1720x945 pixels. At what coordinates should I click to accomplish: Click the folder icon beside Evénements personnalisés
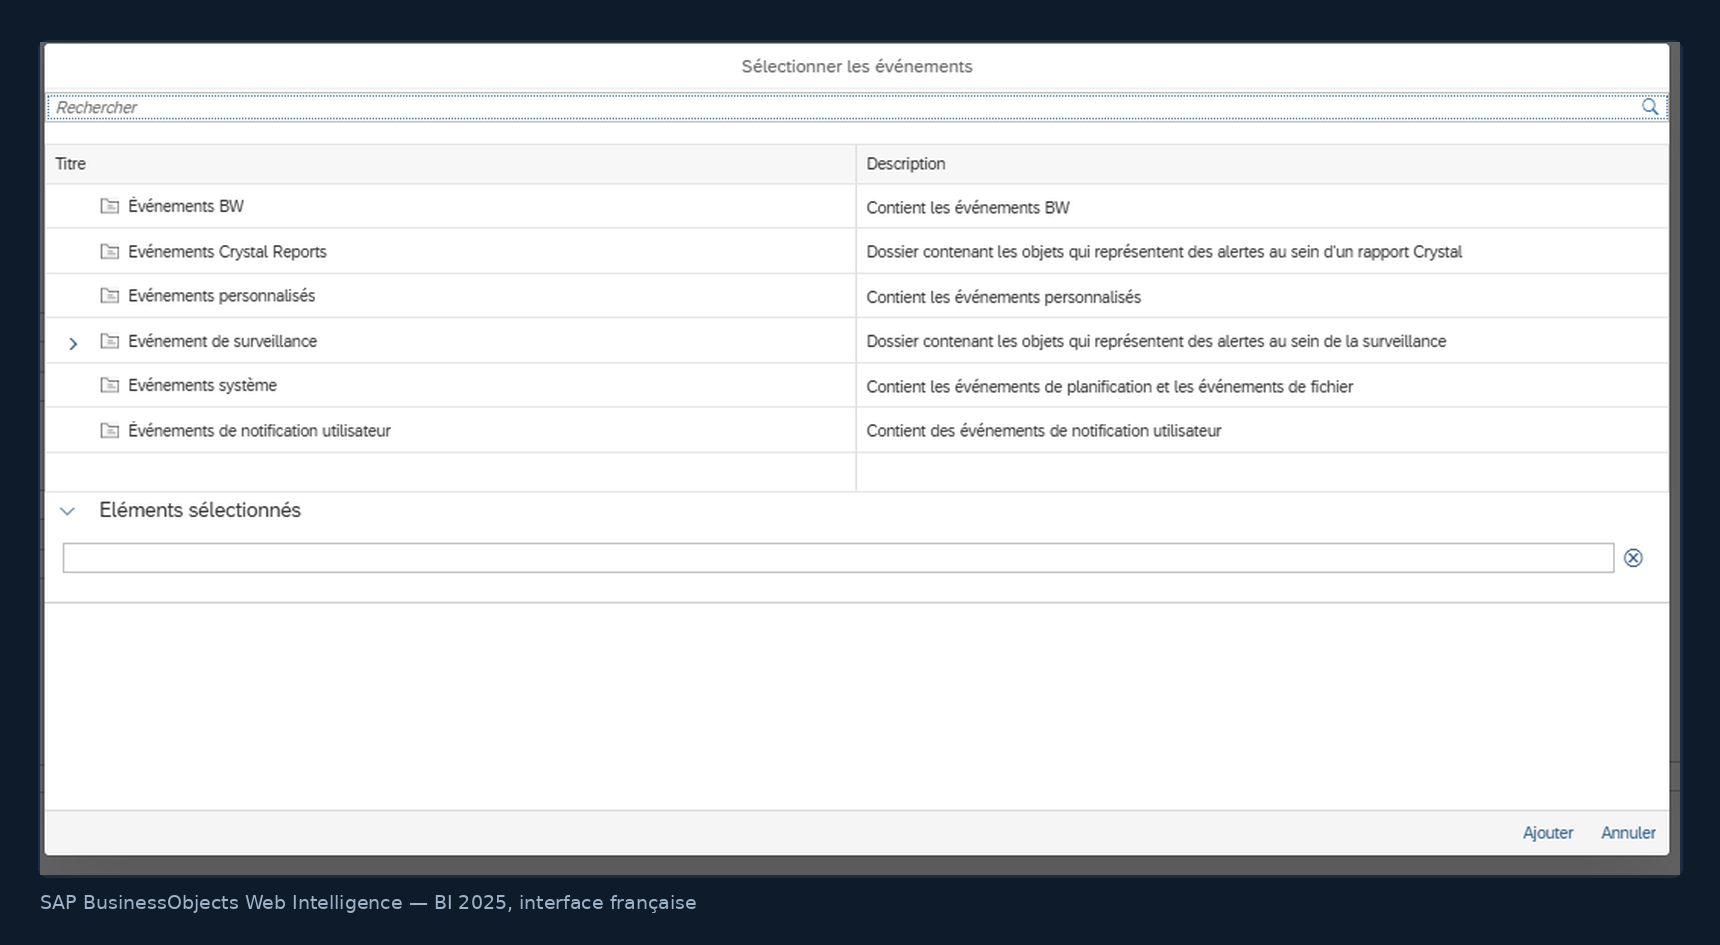click(x=110, y=296)
